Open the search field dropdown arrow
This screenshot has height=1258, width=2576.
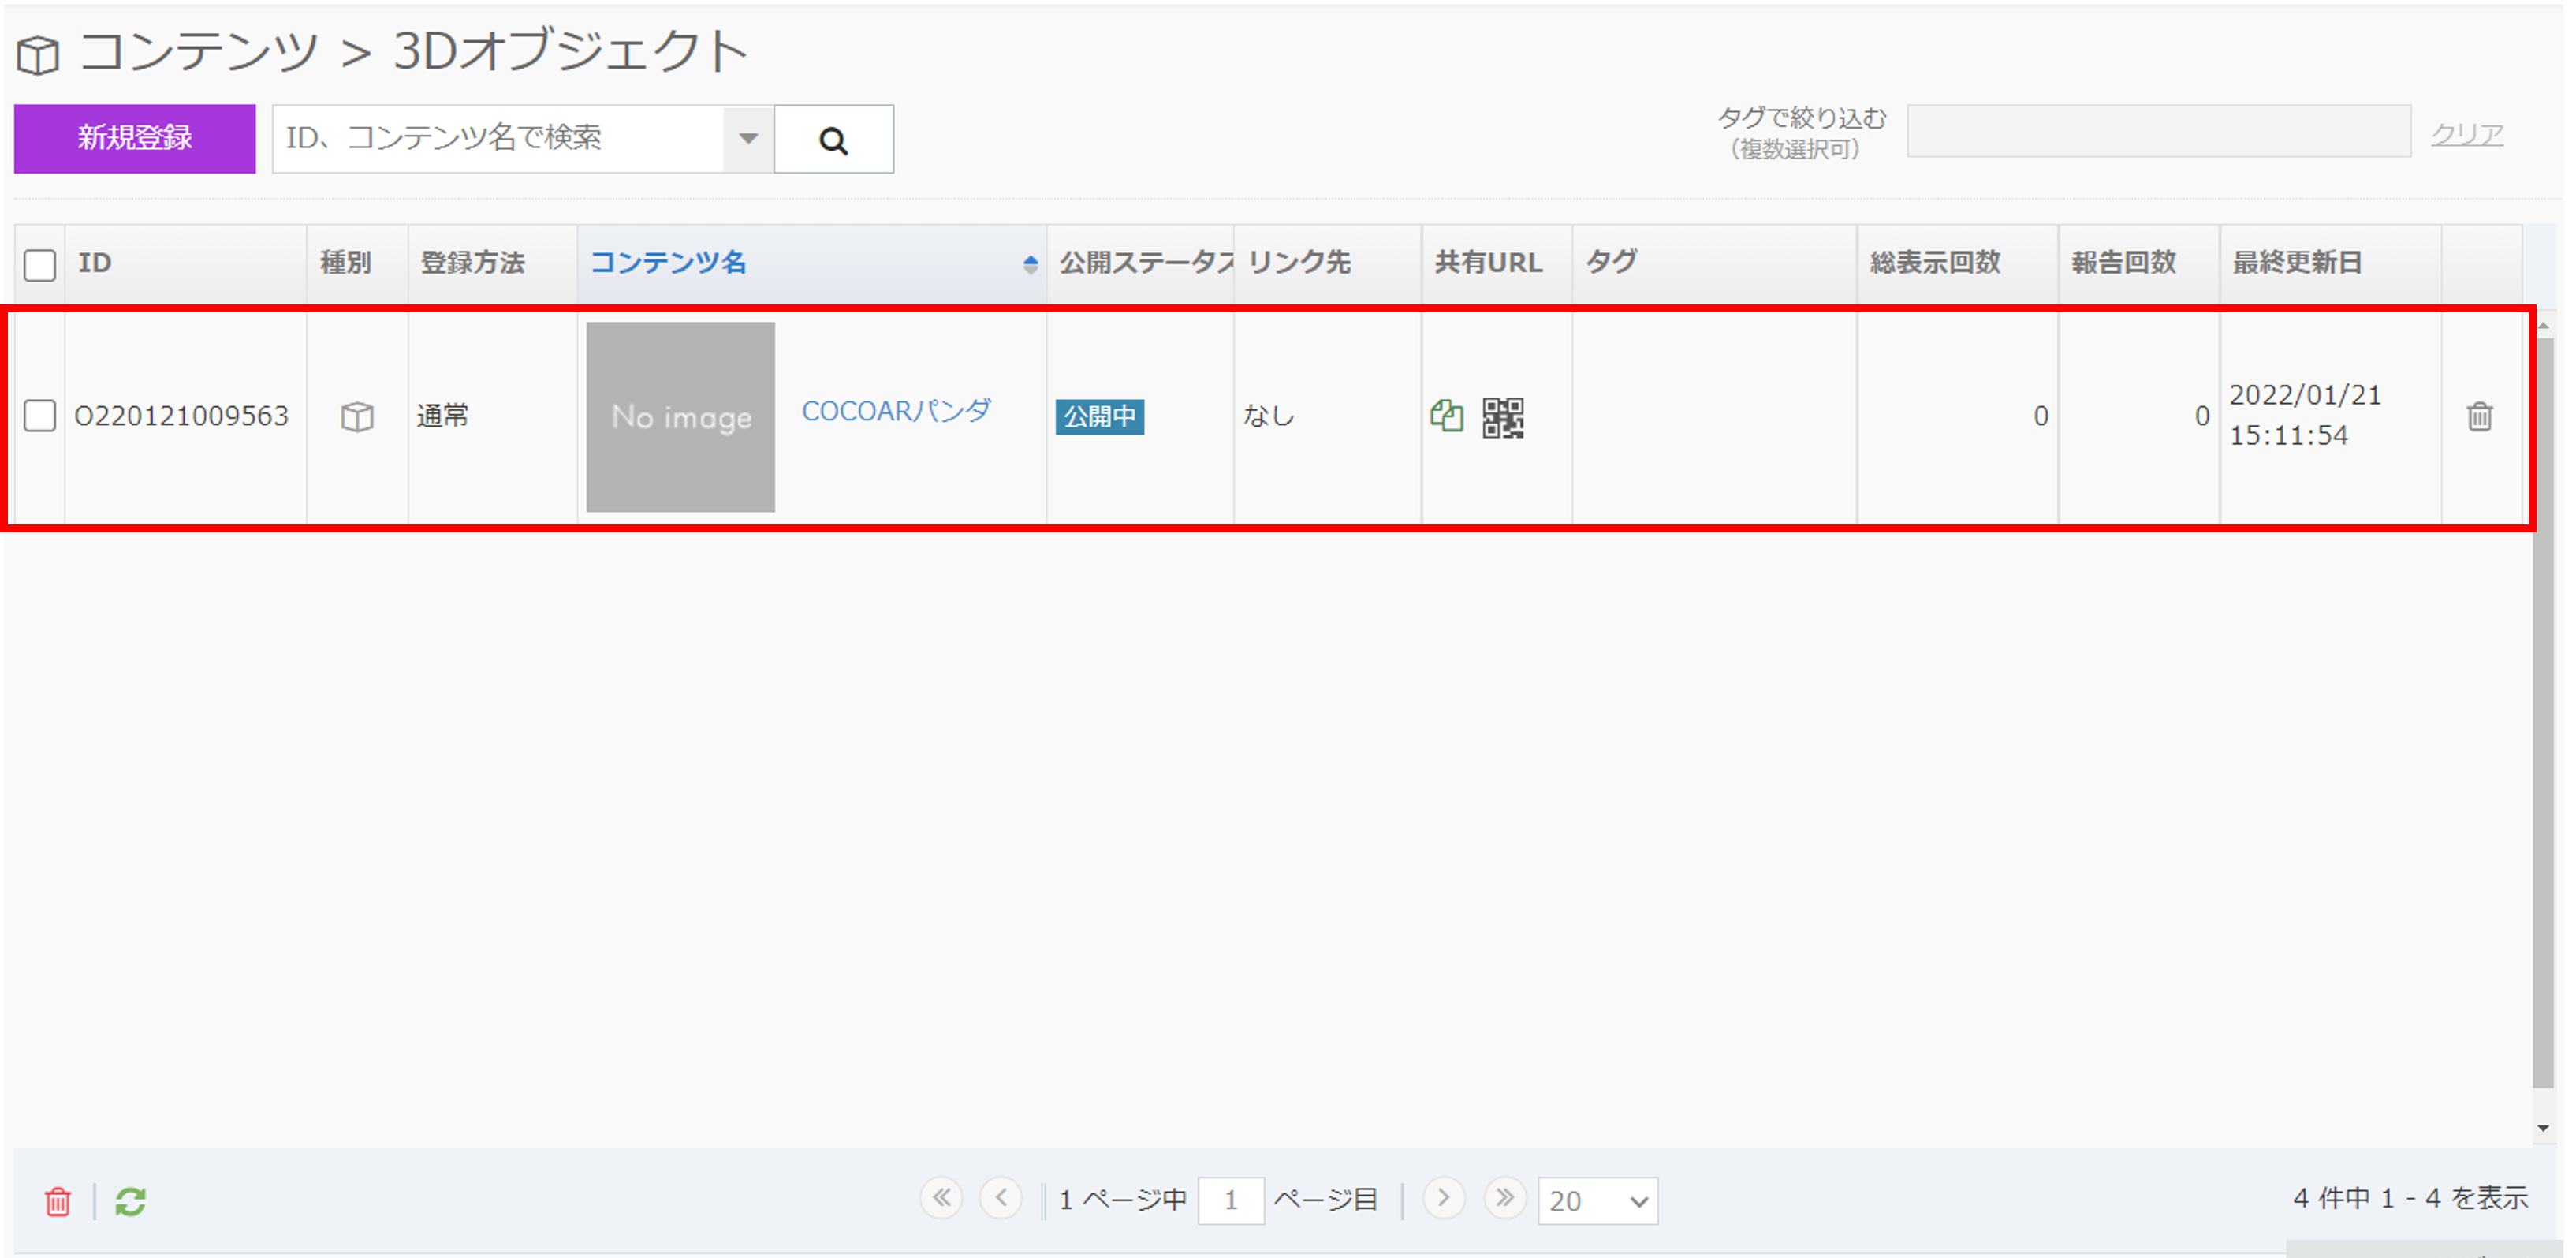748,139
